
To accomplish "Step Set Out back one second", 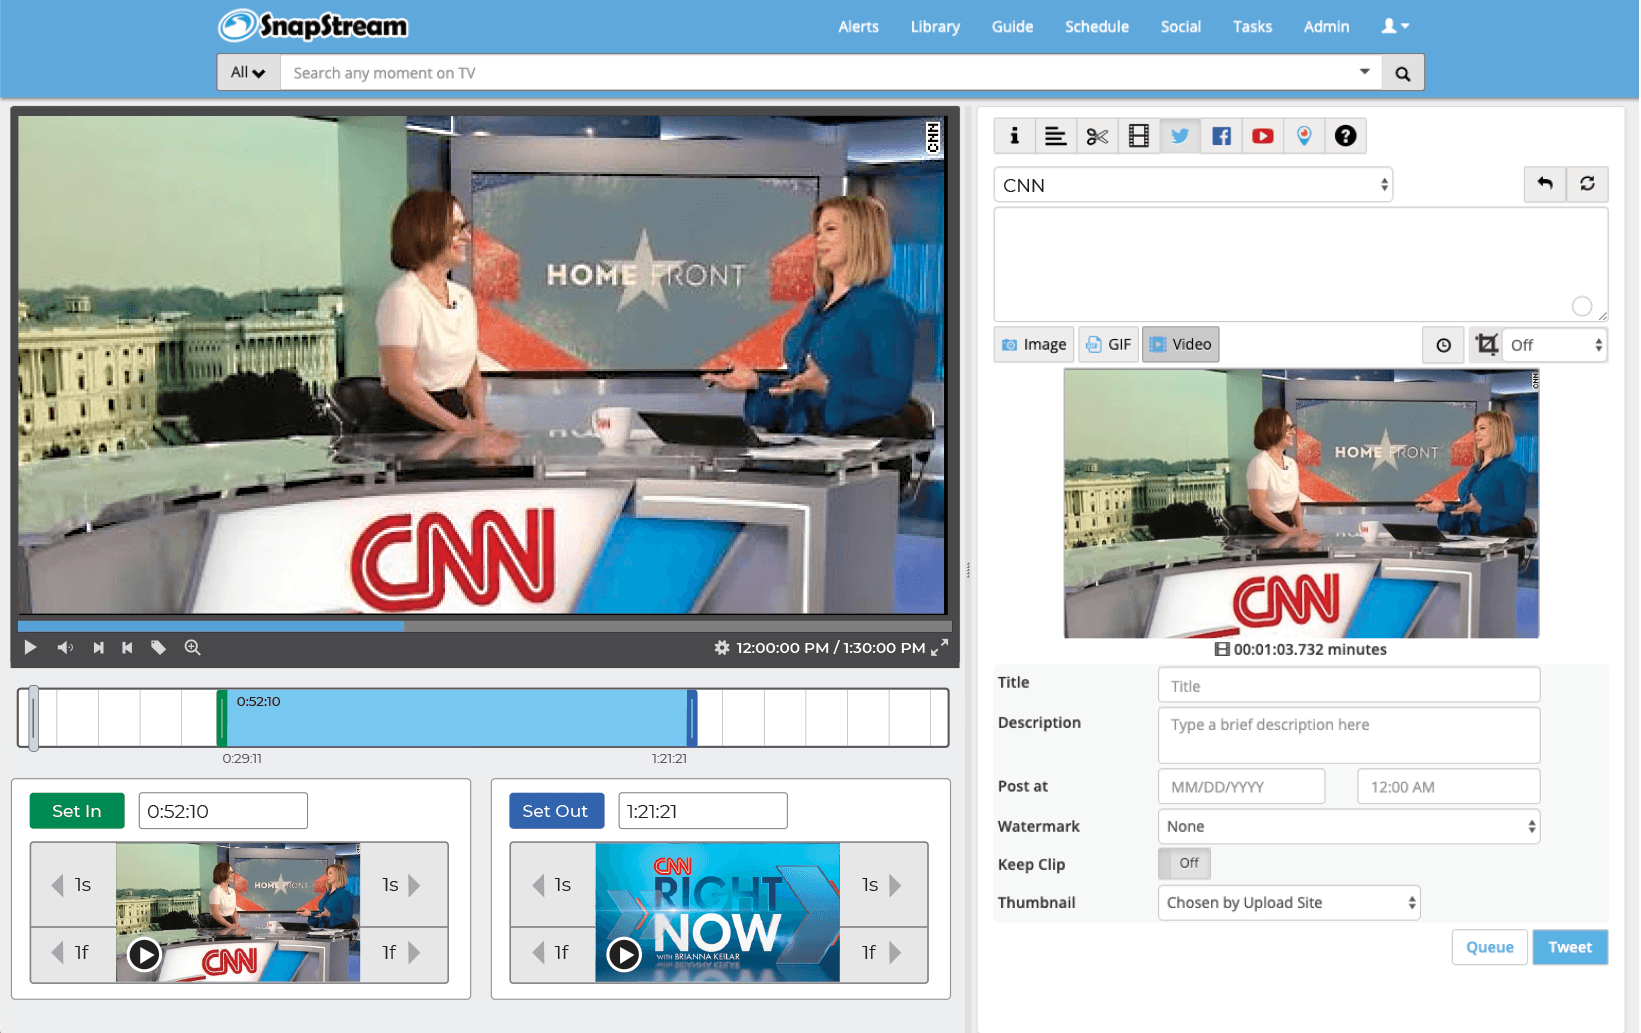I will (x=553, y=885).
